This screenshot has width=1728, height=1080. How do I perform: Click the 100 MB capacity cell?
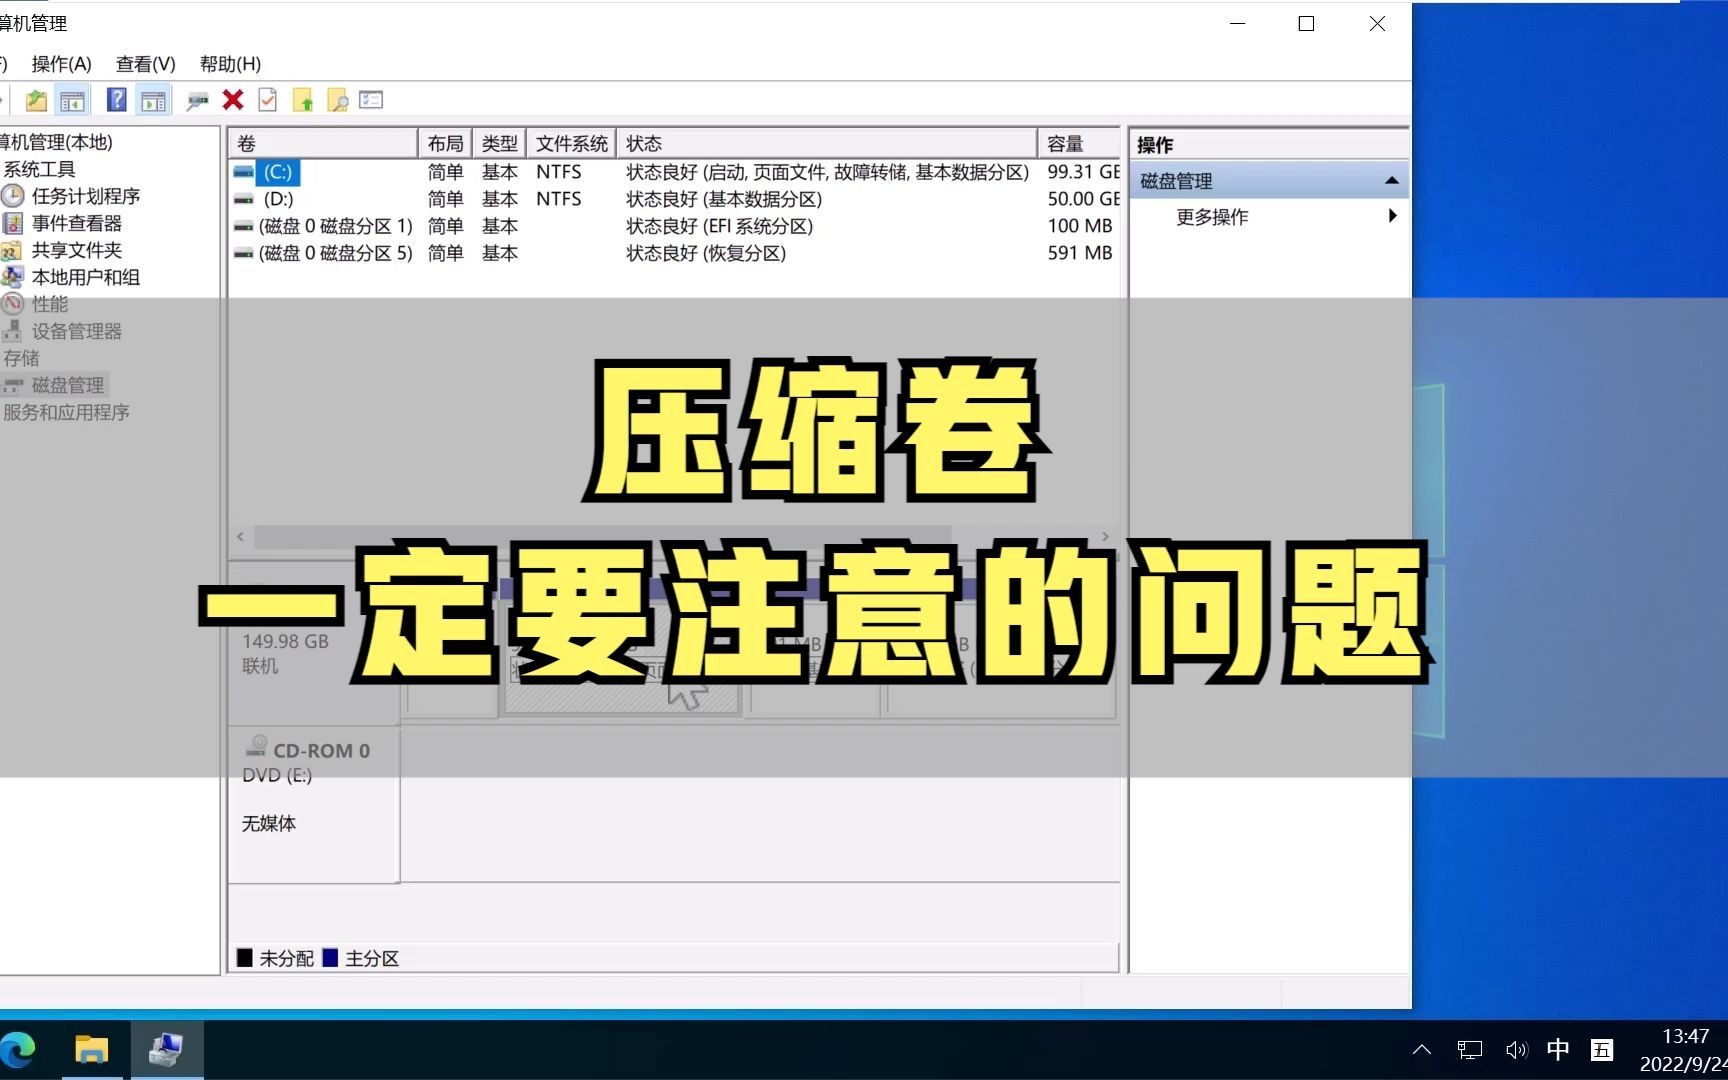[x=1080, y=226]
